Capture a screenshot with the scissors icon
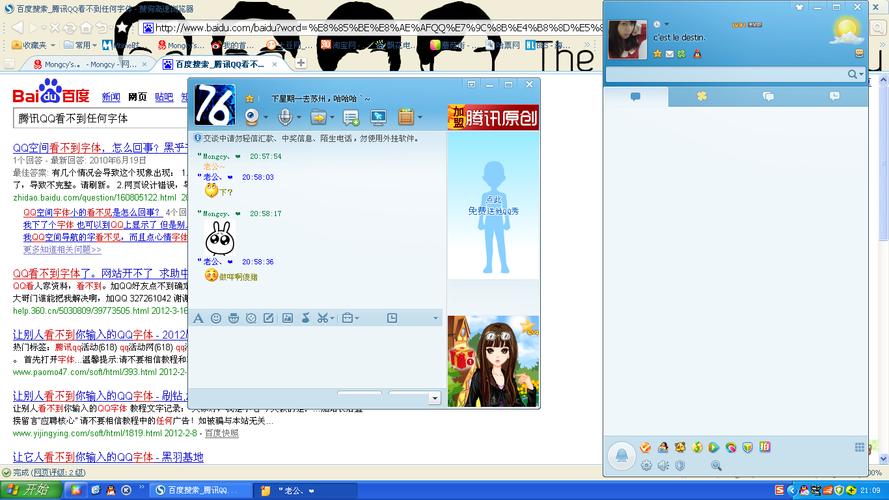Image resolution: width=889 pixels, height=500 pixels. 322,319
